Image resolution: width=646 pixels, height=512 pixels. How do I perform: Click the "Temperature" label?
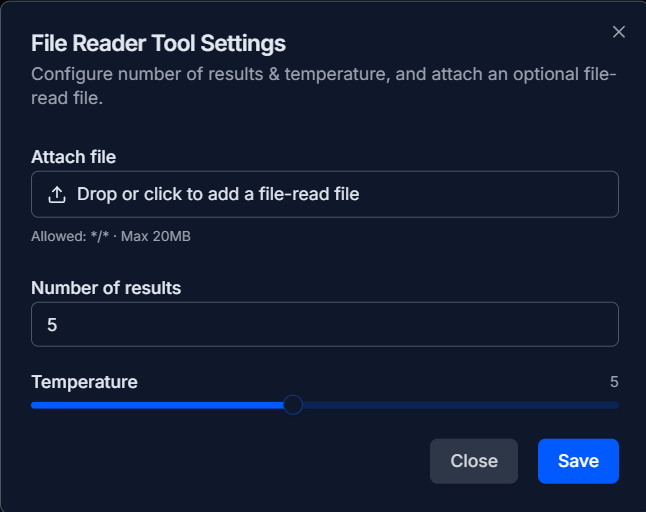(84, 382)
